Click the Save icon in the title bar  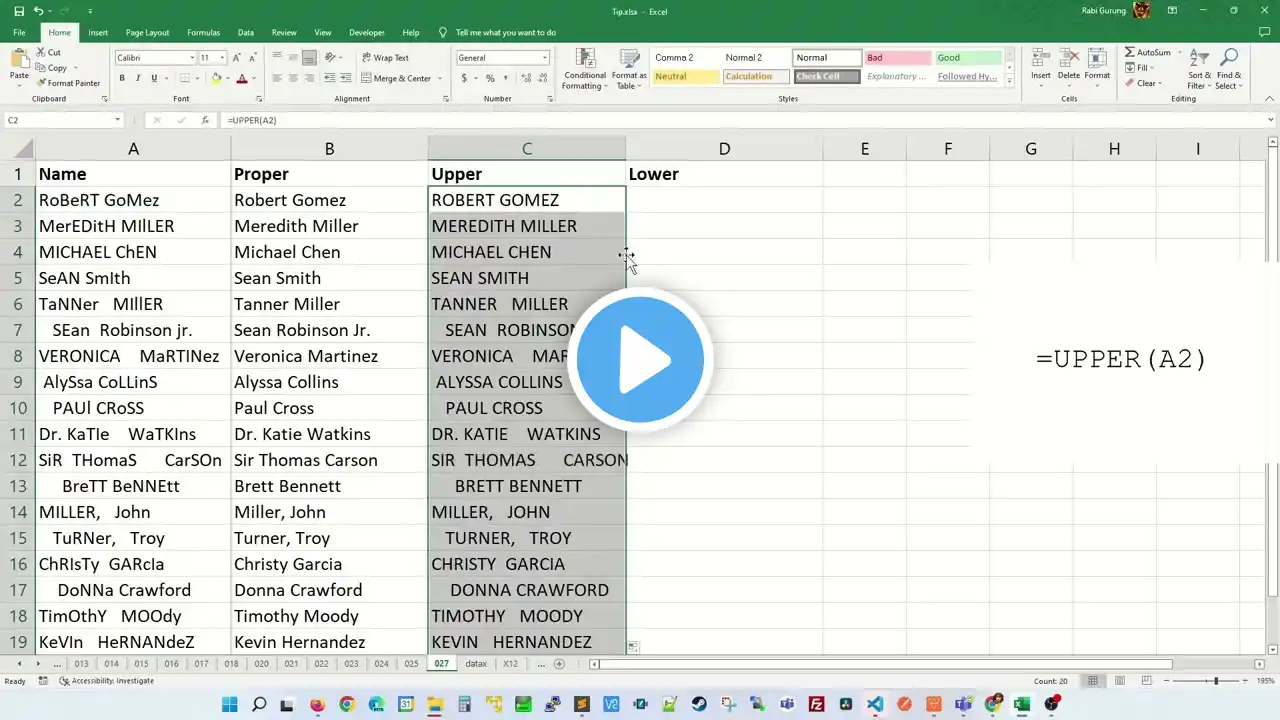19,11
